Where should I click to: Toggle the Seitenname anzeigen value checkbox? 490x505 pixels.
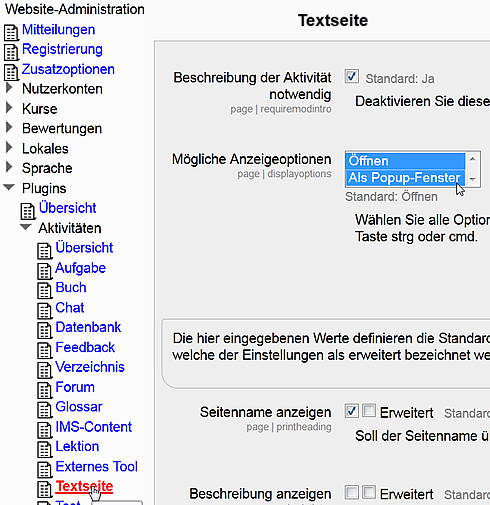click(352, 411)
